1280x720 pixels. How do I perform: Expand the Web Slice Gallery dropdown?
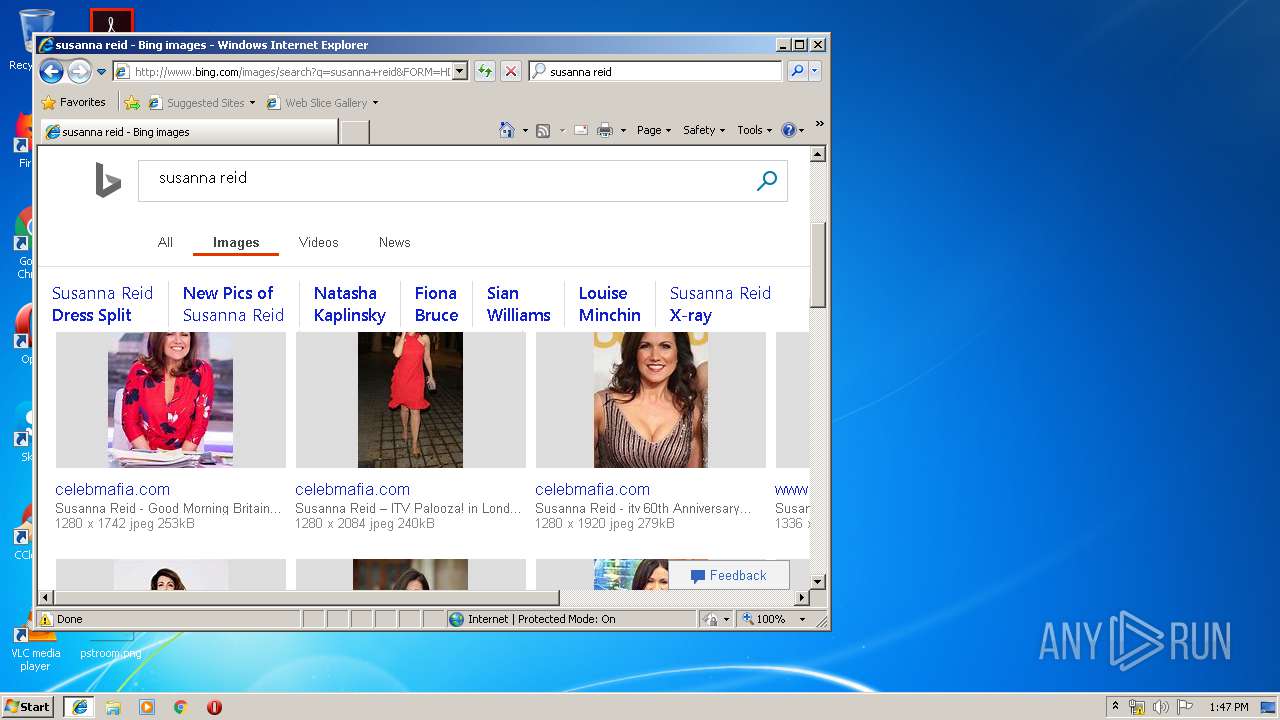pos(375,103)
